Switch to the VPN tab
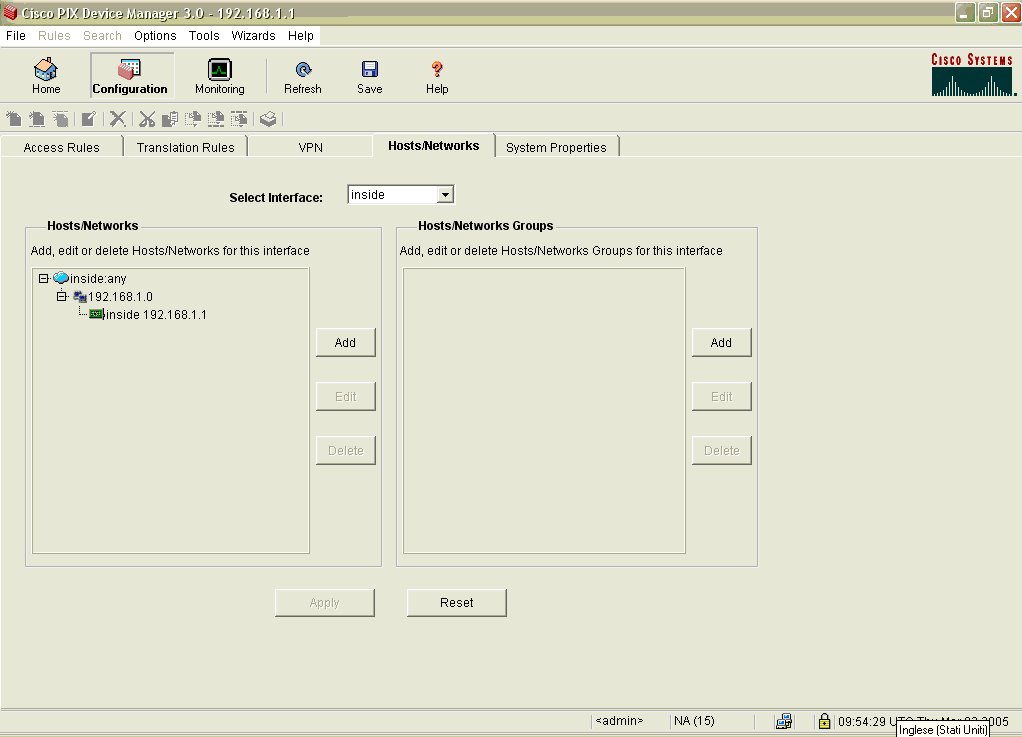Viewport: 1022px width, 737px height. tap(310, 147)
